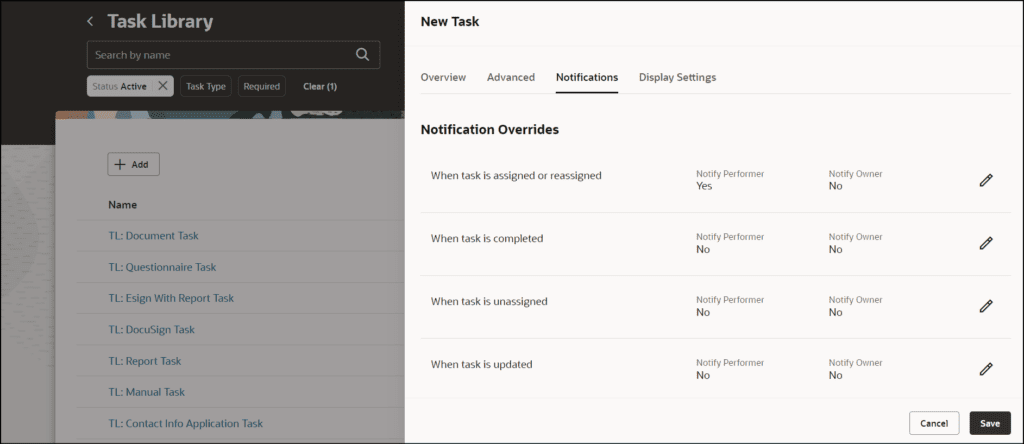Click the back arrow beside Task Library
Image resolution: width=1024 pixels, height=444 pixels.
(90, 22)
